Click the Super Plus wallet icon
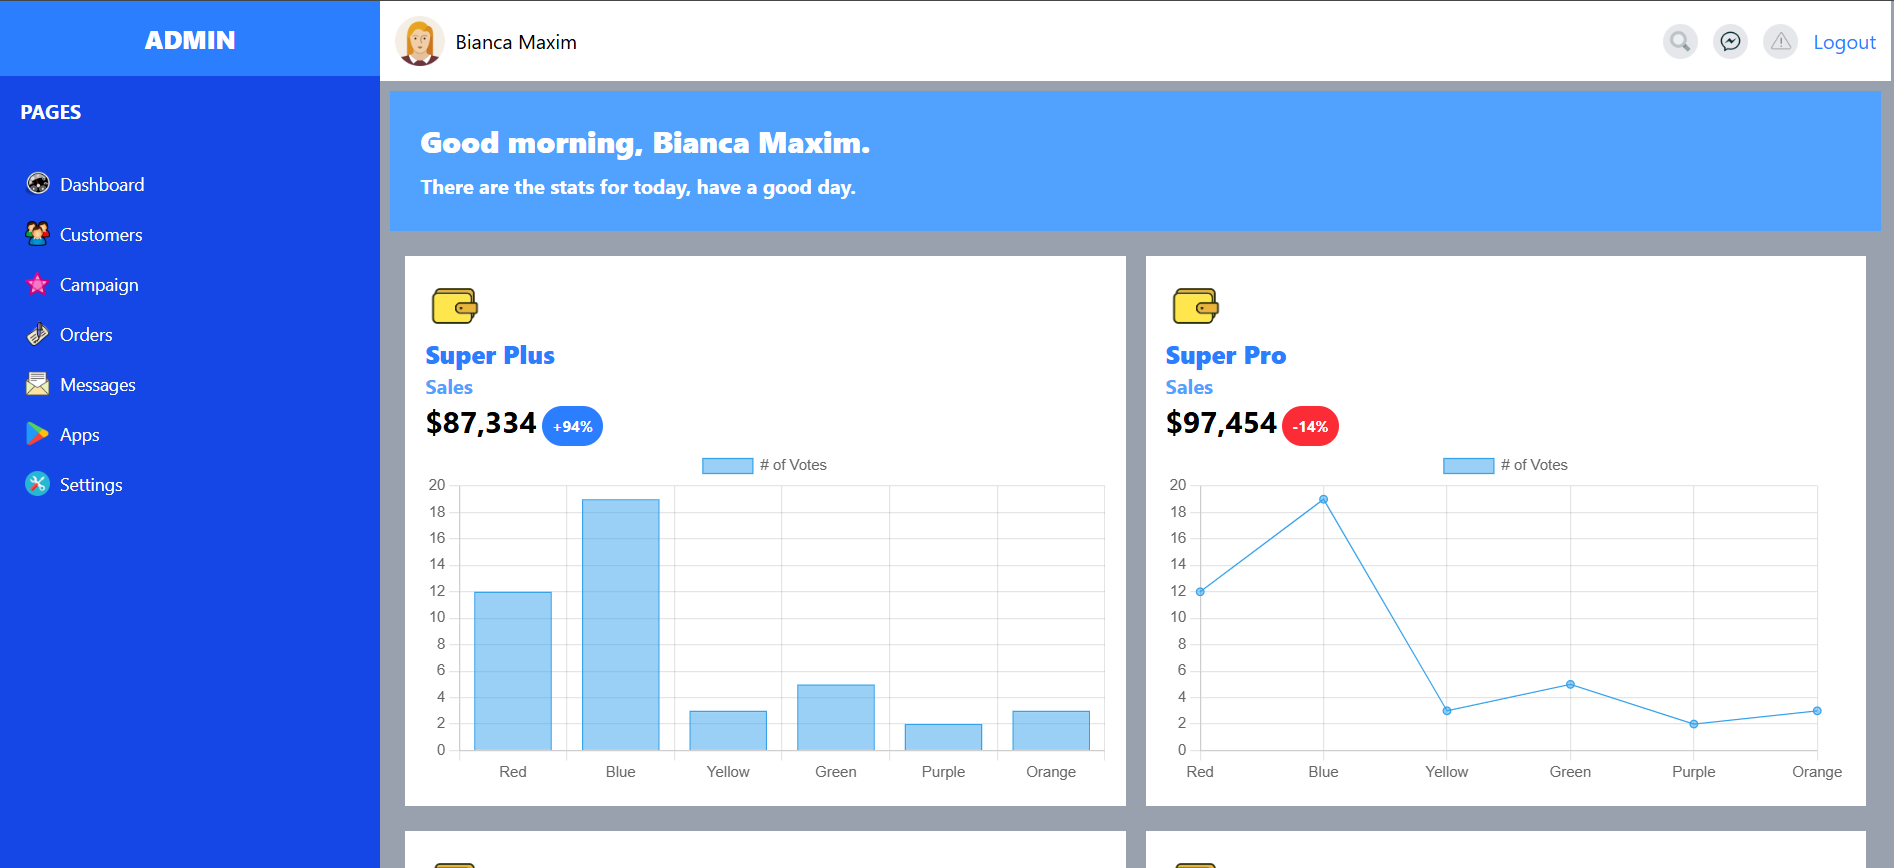Screen dimensions: 1894x868 [x=454, y=306]
